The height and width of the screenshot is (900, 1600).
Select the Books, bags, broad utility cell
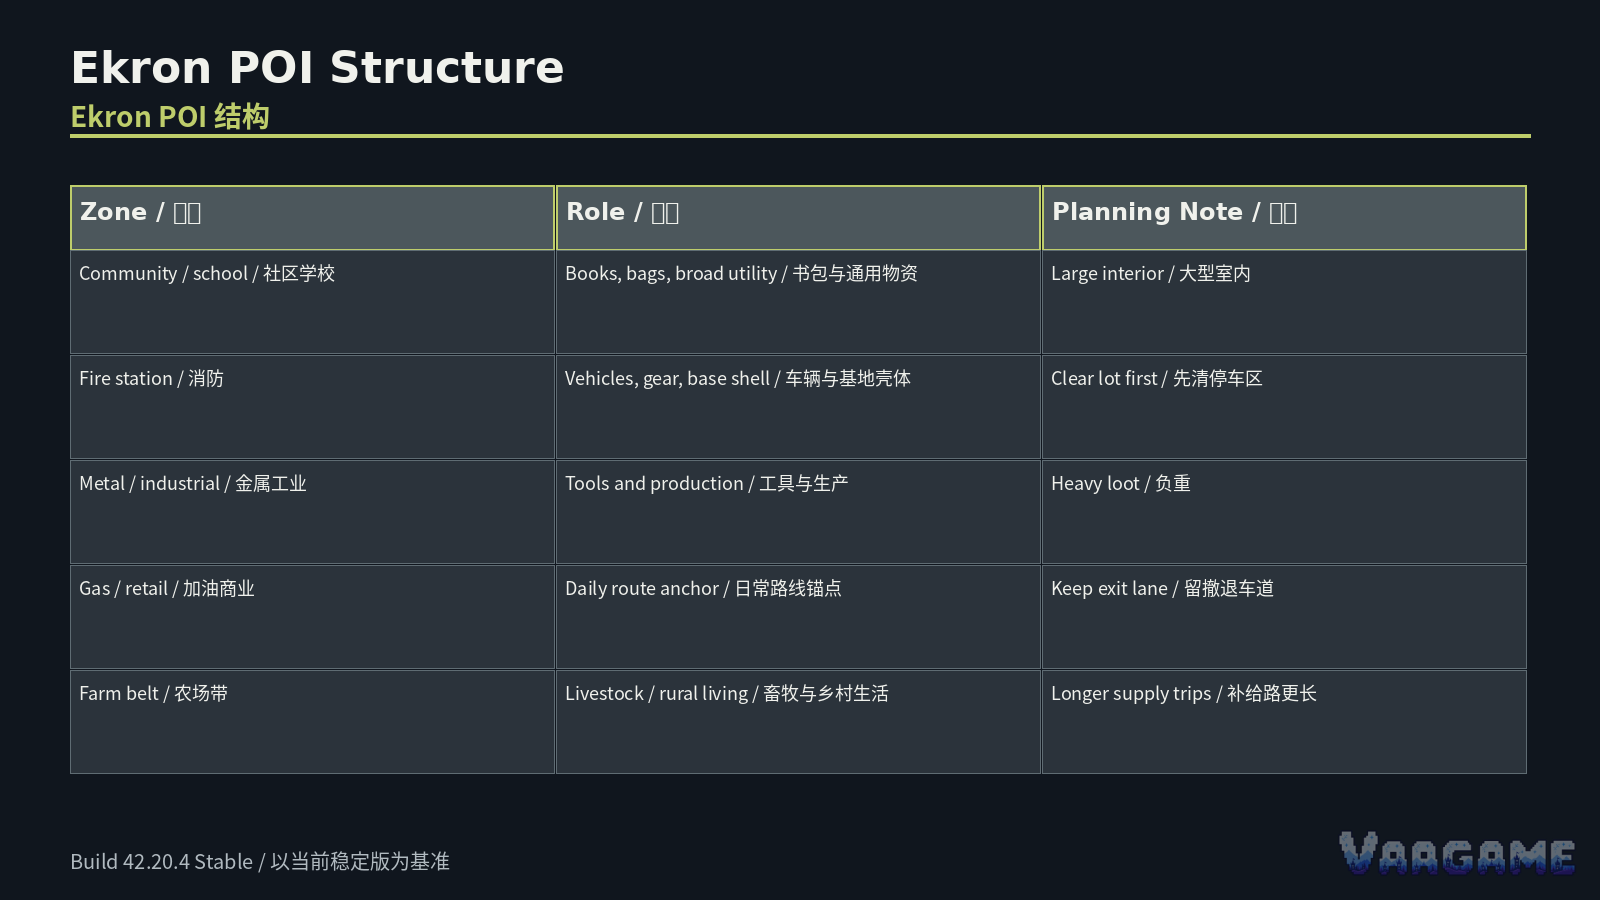pyautogui.click(x=798, y=302)
